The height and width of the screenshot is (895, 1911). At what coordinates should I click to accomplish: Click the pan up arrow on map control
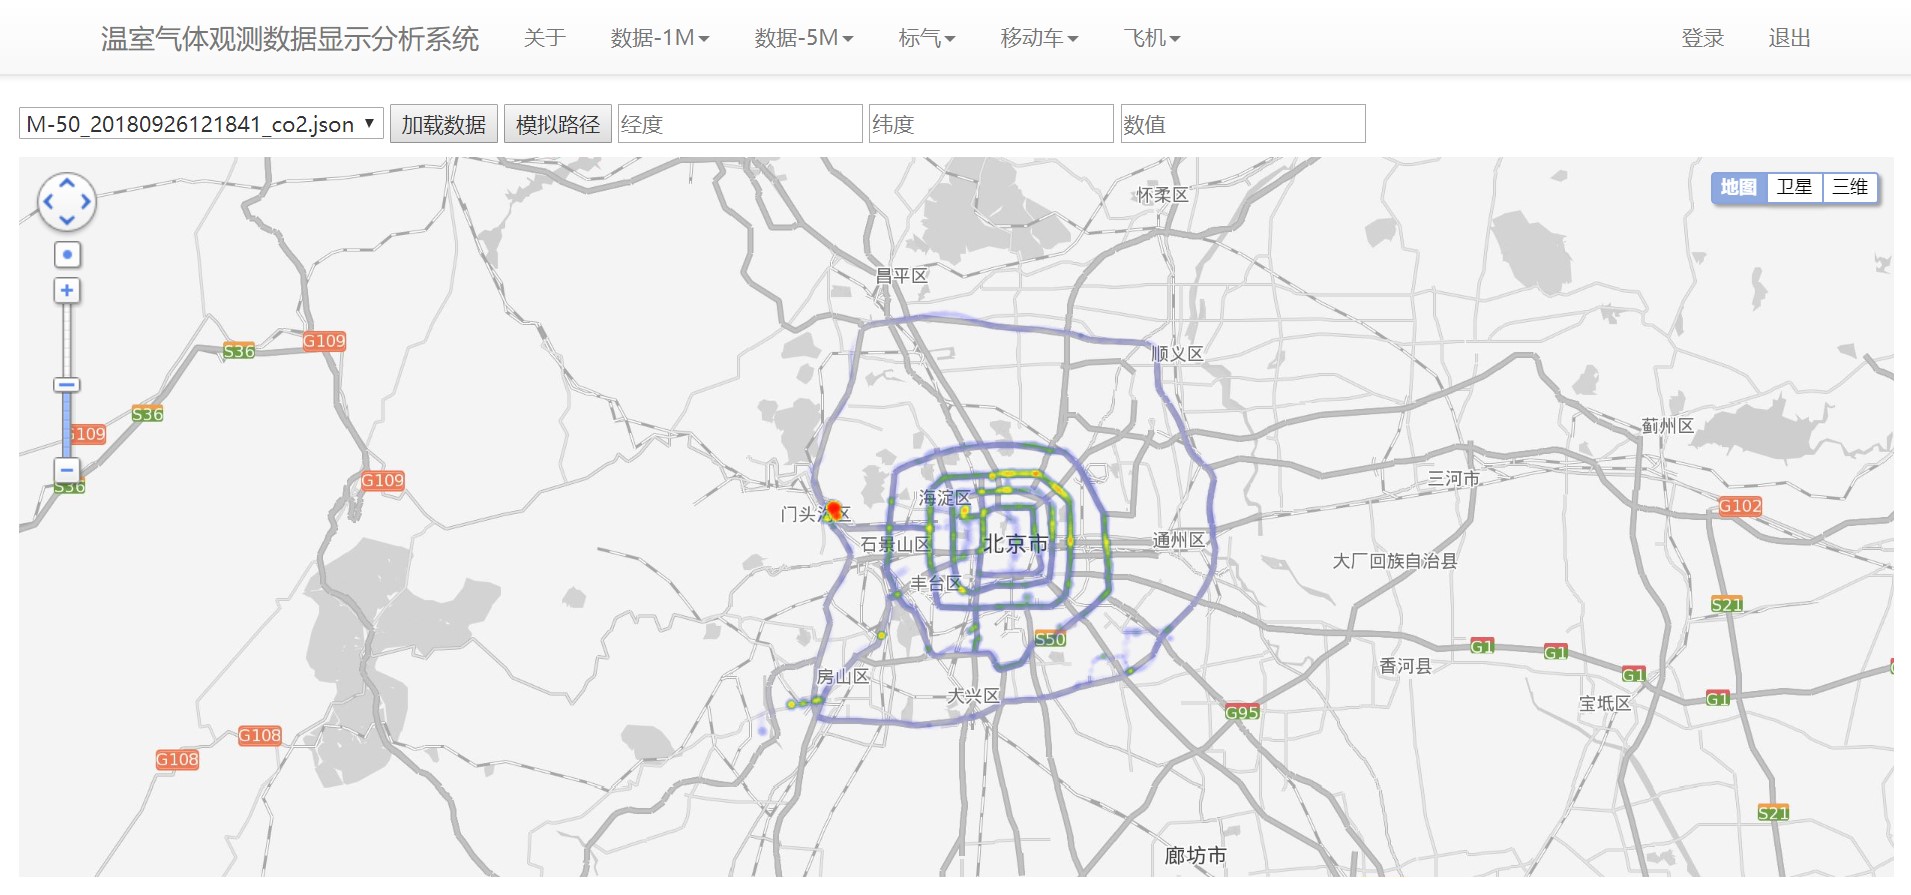(x=67, y=183)
